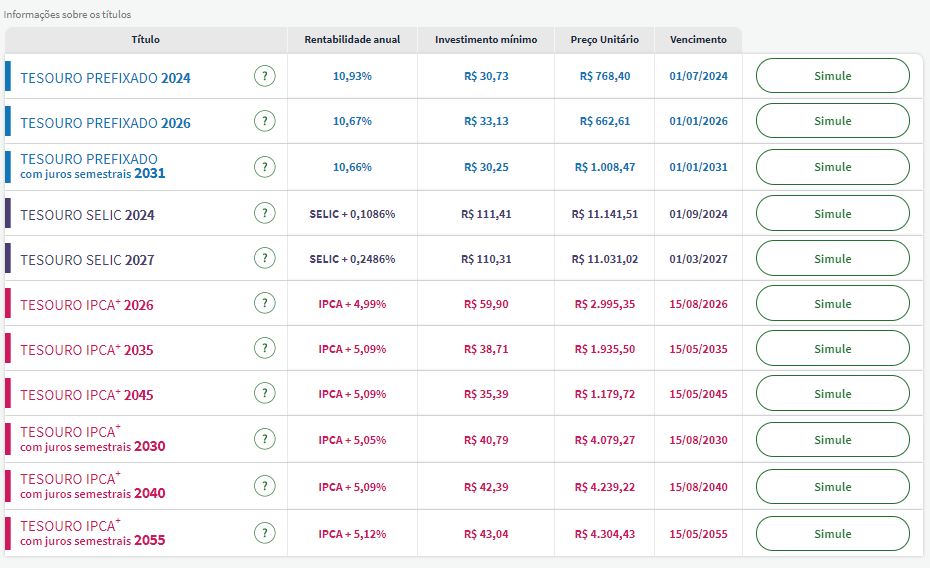Click the SELIC + 0,2486% value
Image resolution: width=930 pixels, height=568 pixels.
pyautogui.click(x=352, y=259)
